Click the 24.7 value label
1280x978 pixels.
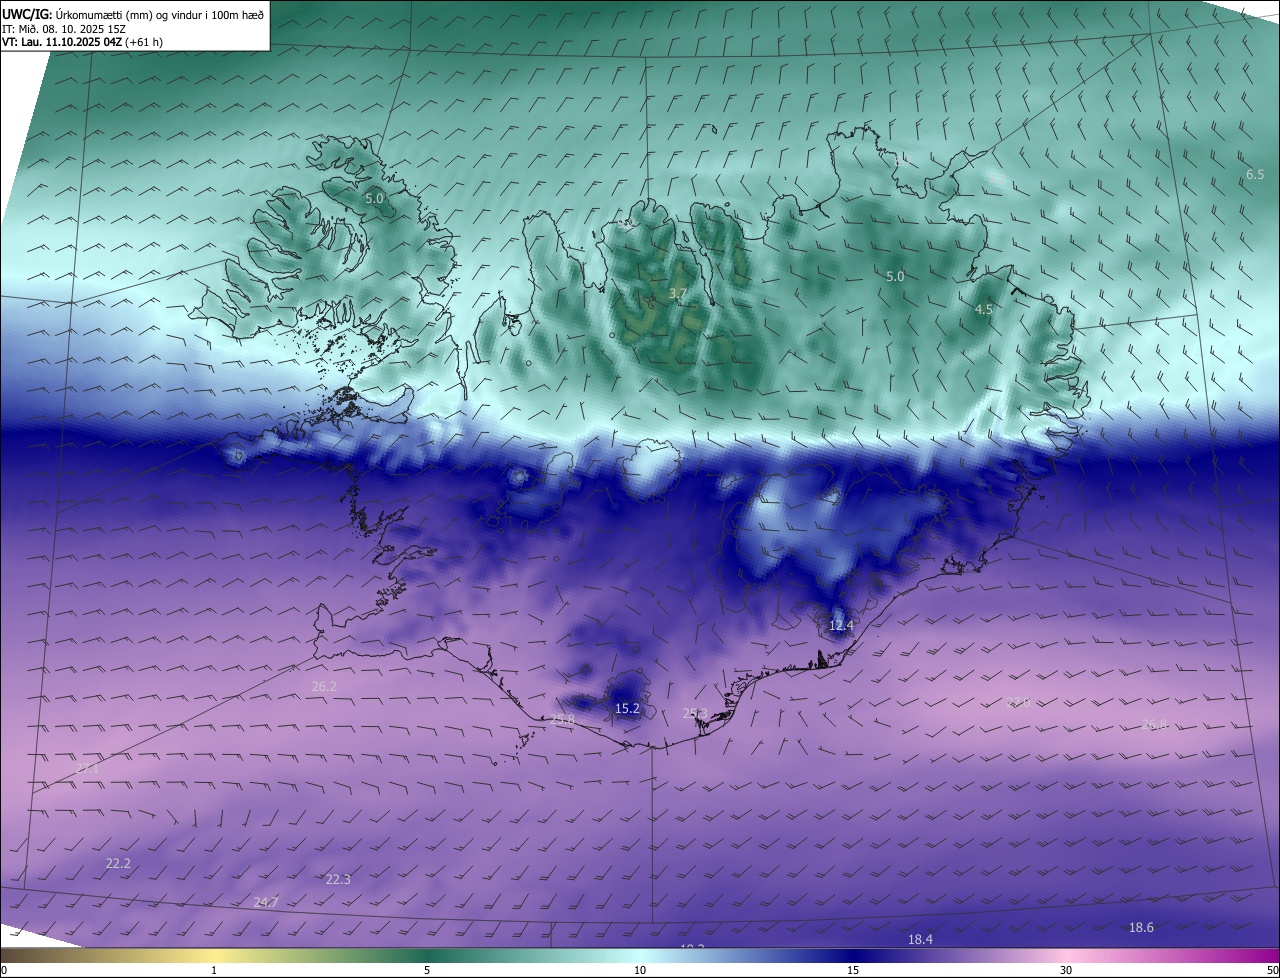coord(265,902)
